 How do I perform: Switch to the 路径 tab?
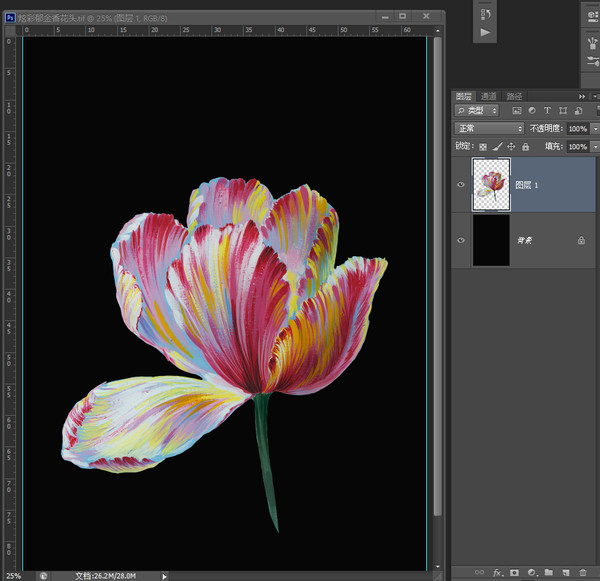coord(514,96)
